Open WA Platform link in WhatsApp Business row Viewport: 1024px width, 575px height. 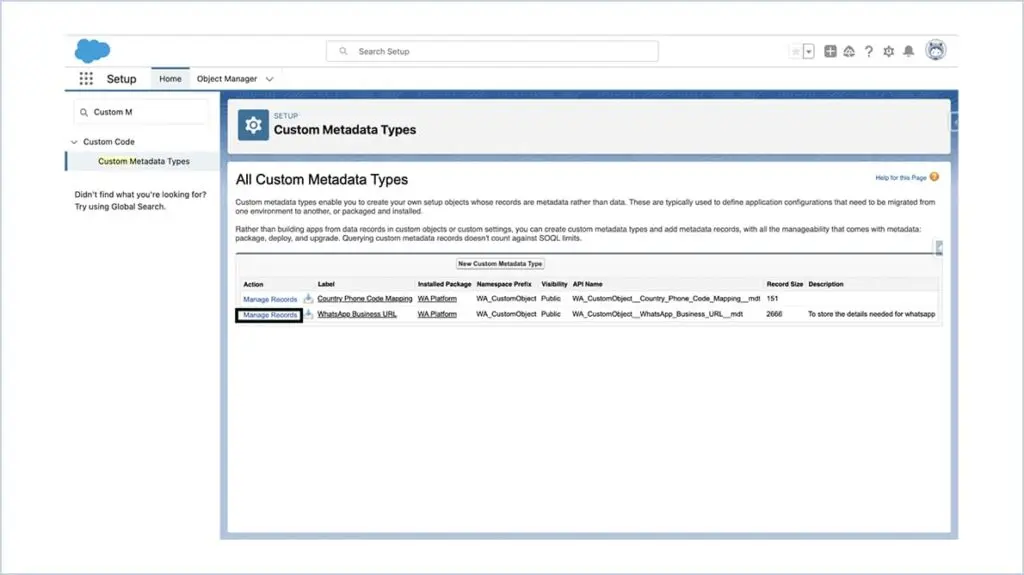point(437,314)
